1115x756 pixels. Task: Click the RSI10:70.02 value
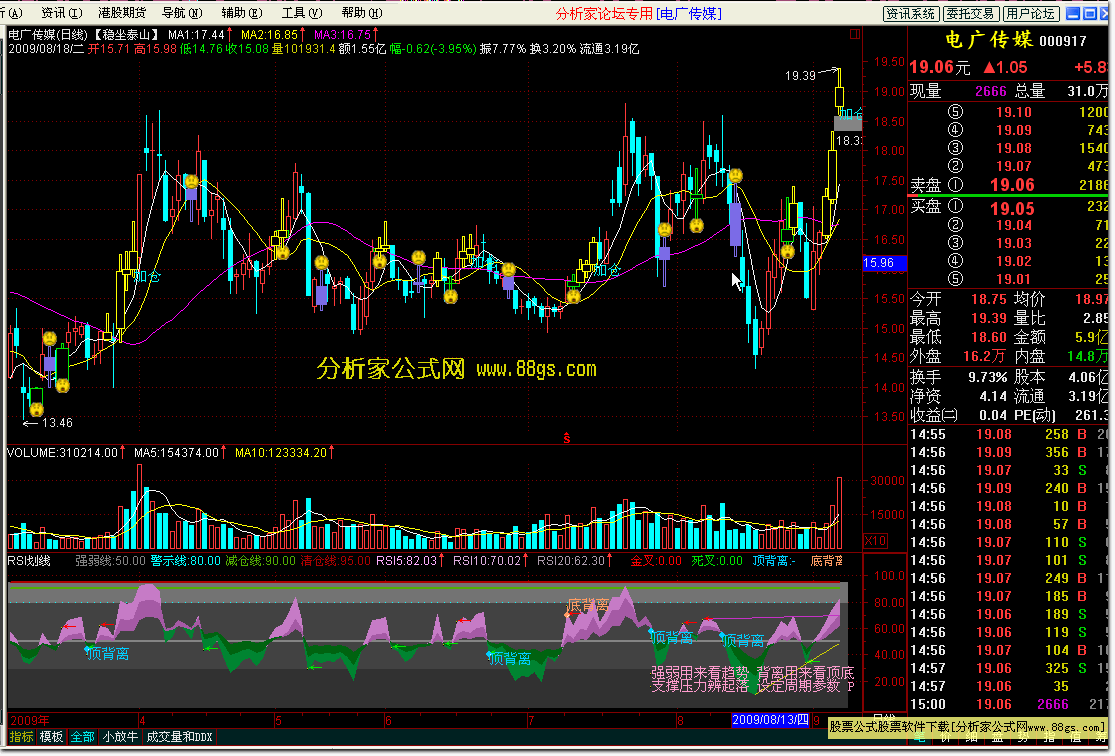pyautogui.click(x=487, y=561)
